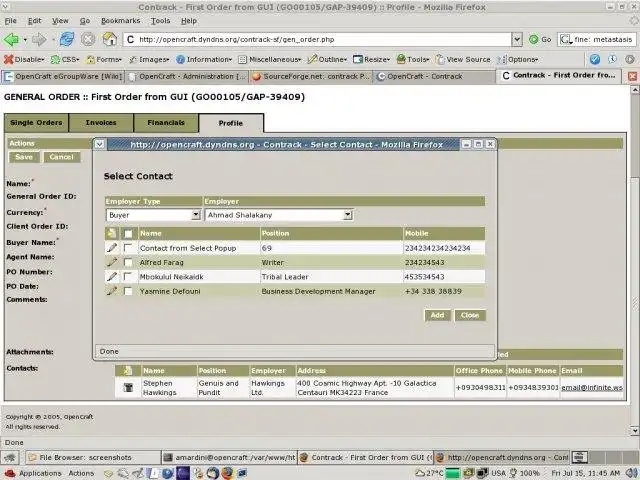The width and height of the screenshot is (640, 480).
Task: Open the Employer dropdown showing Ahmad Shalakany
Action: [x=278, y=215]
